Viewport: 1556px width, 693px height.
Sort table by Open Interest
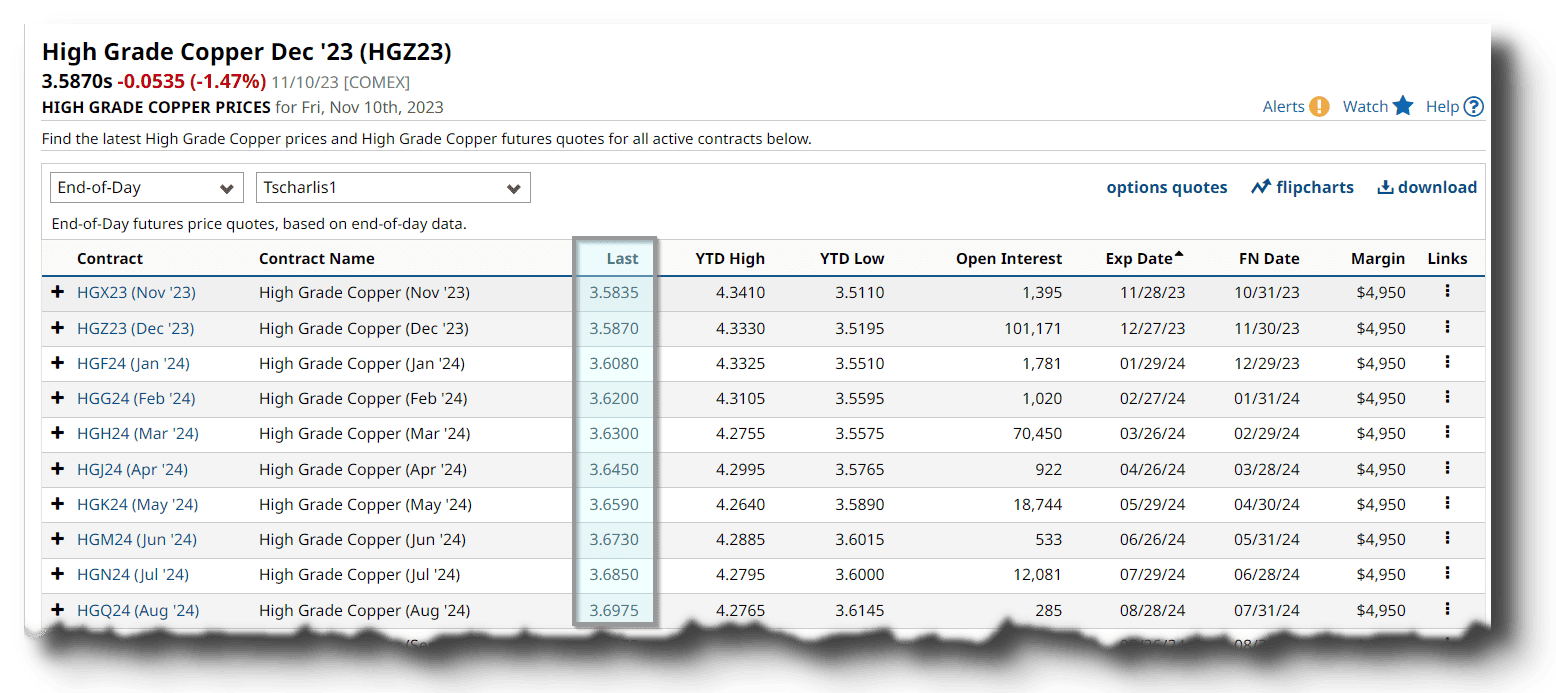coord(1008,258)
